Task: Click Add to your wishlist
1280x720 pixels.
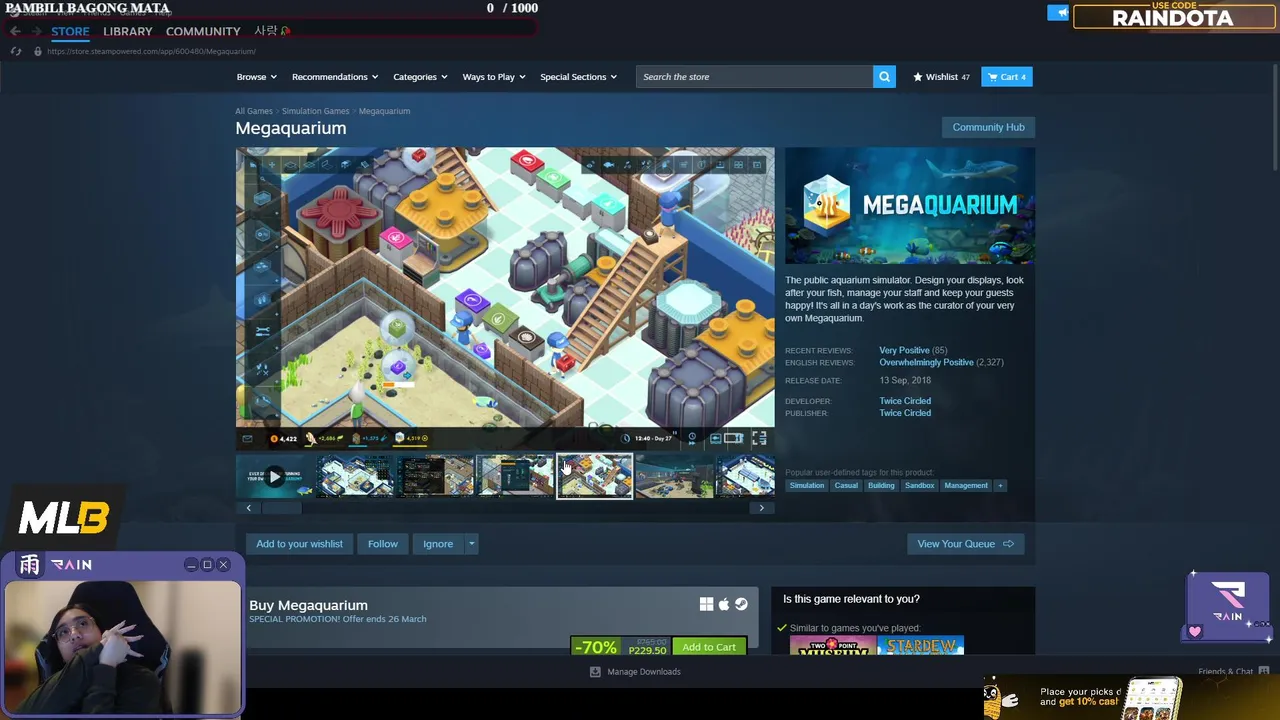Action: (x=299, y=544)
